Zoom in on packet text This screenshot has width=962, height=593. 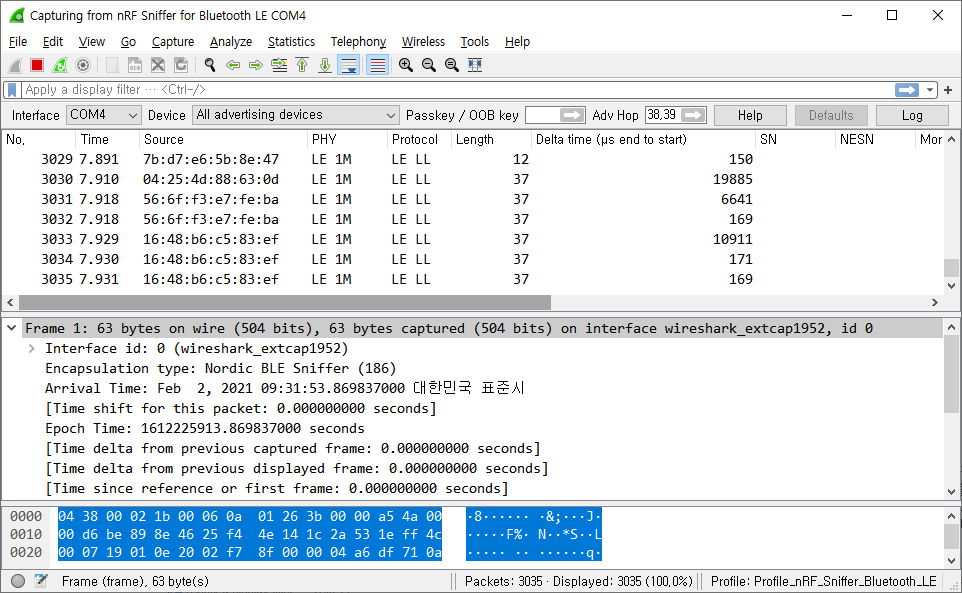(406, 65)
